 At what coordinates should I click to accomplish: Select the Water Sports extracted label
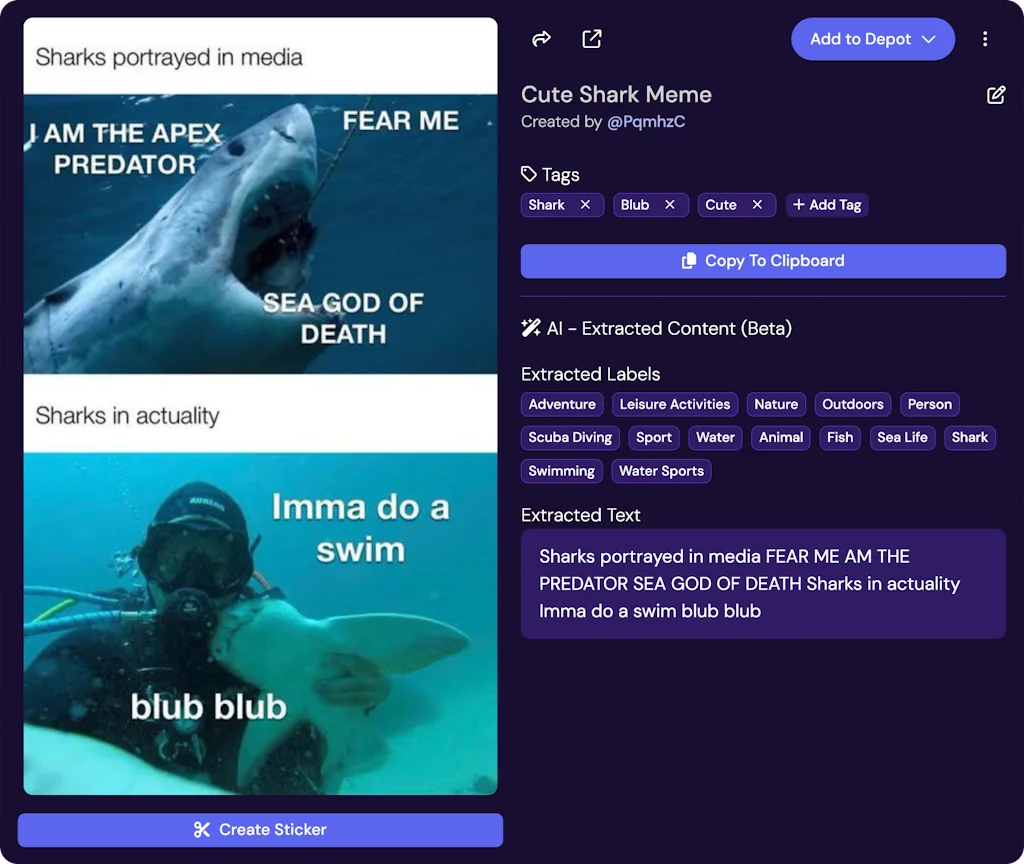click(x=661, y=470)
